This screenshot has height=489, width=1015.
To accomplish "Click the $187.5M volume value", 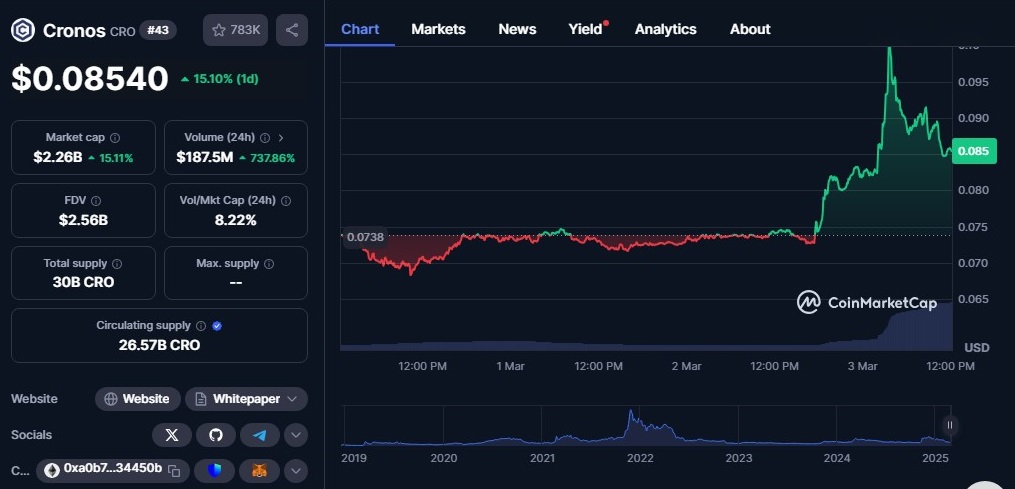I will tap(205, 157).
